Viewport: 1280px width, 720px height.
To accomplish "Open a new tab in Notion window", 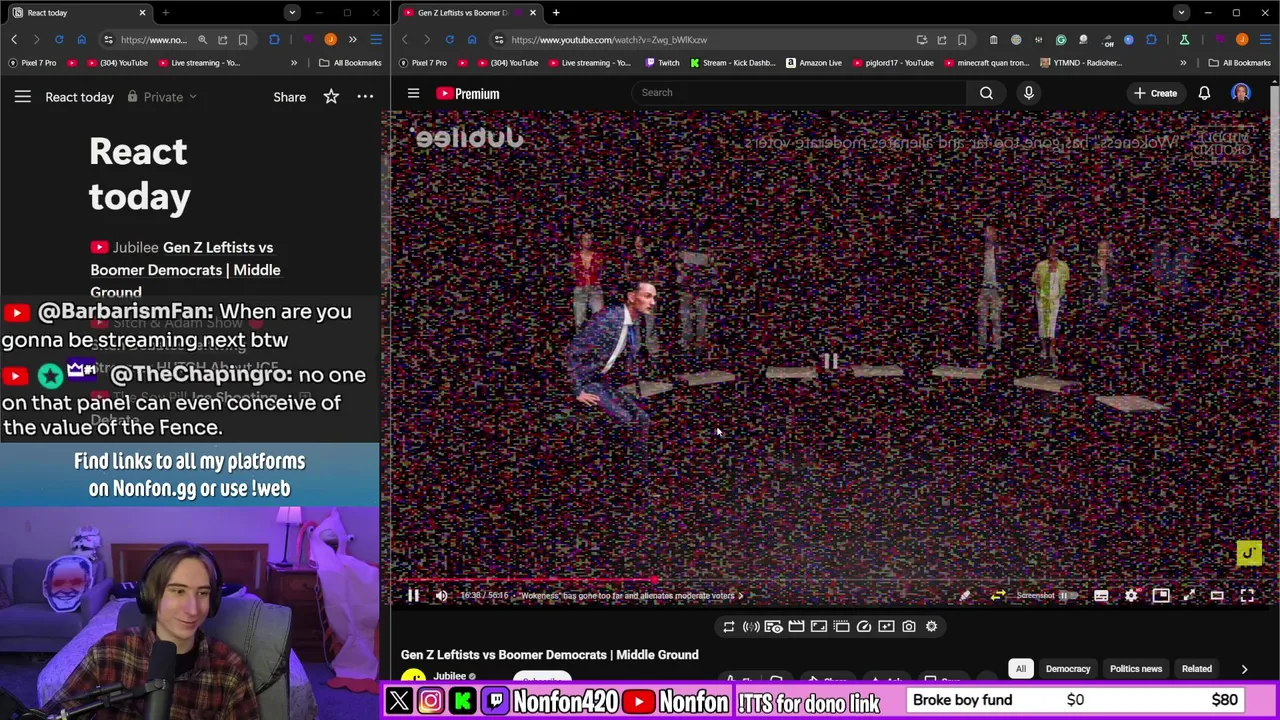I will point(165,13).
